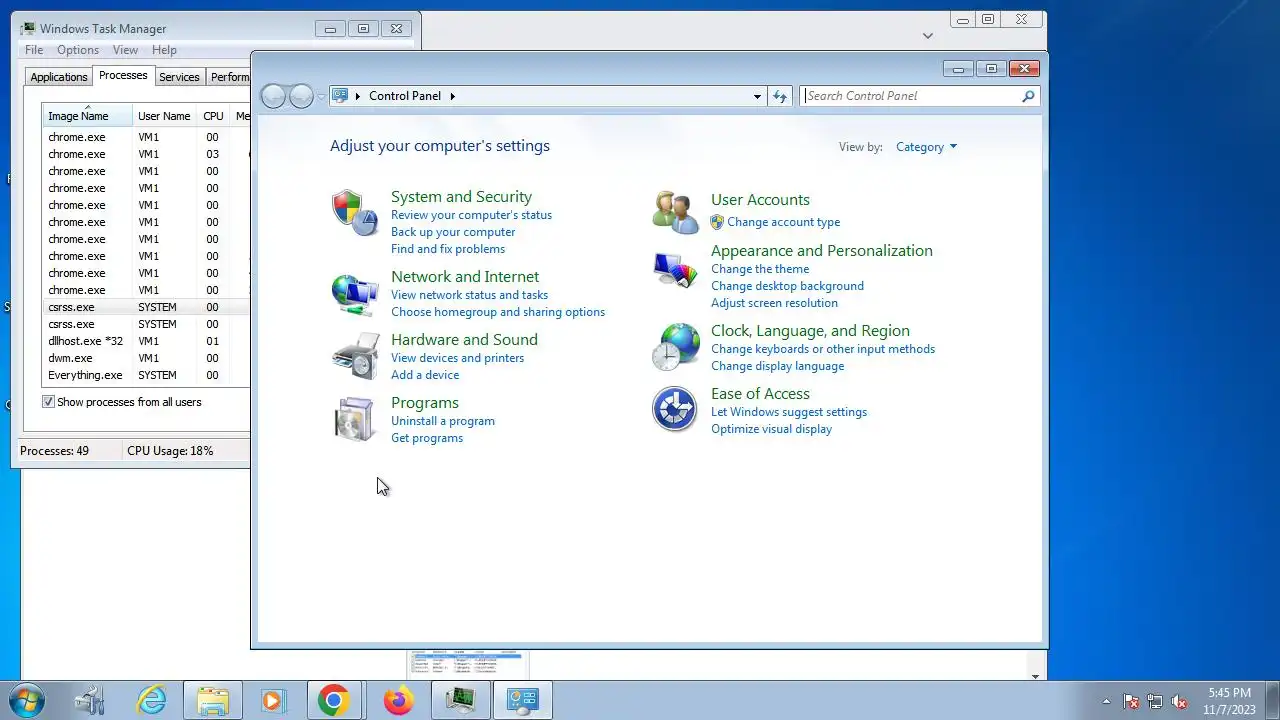This screenshot has width=1280, height=720.
Task: Open Programs disc box icon
Action: 355,419
